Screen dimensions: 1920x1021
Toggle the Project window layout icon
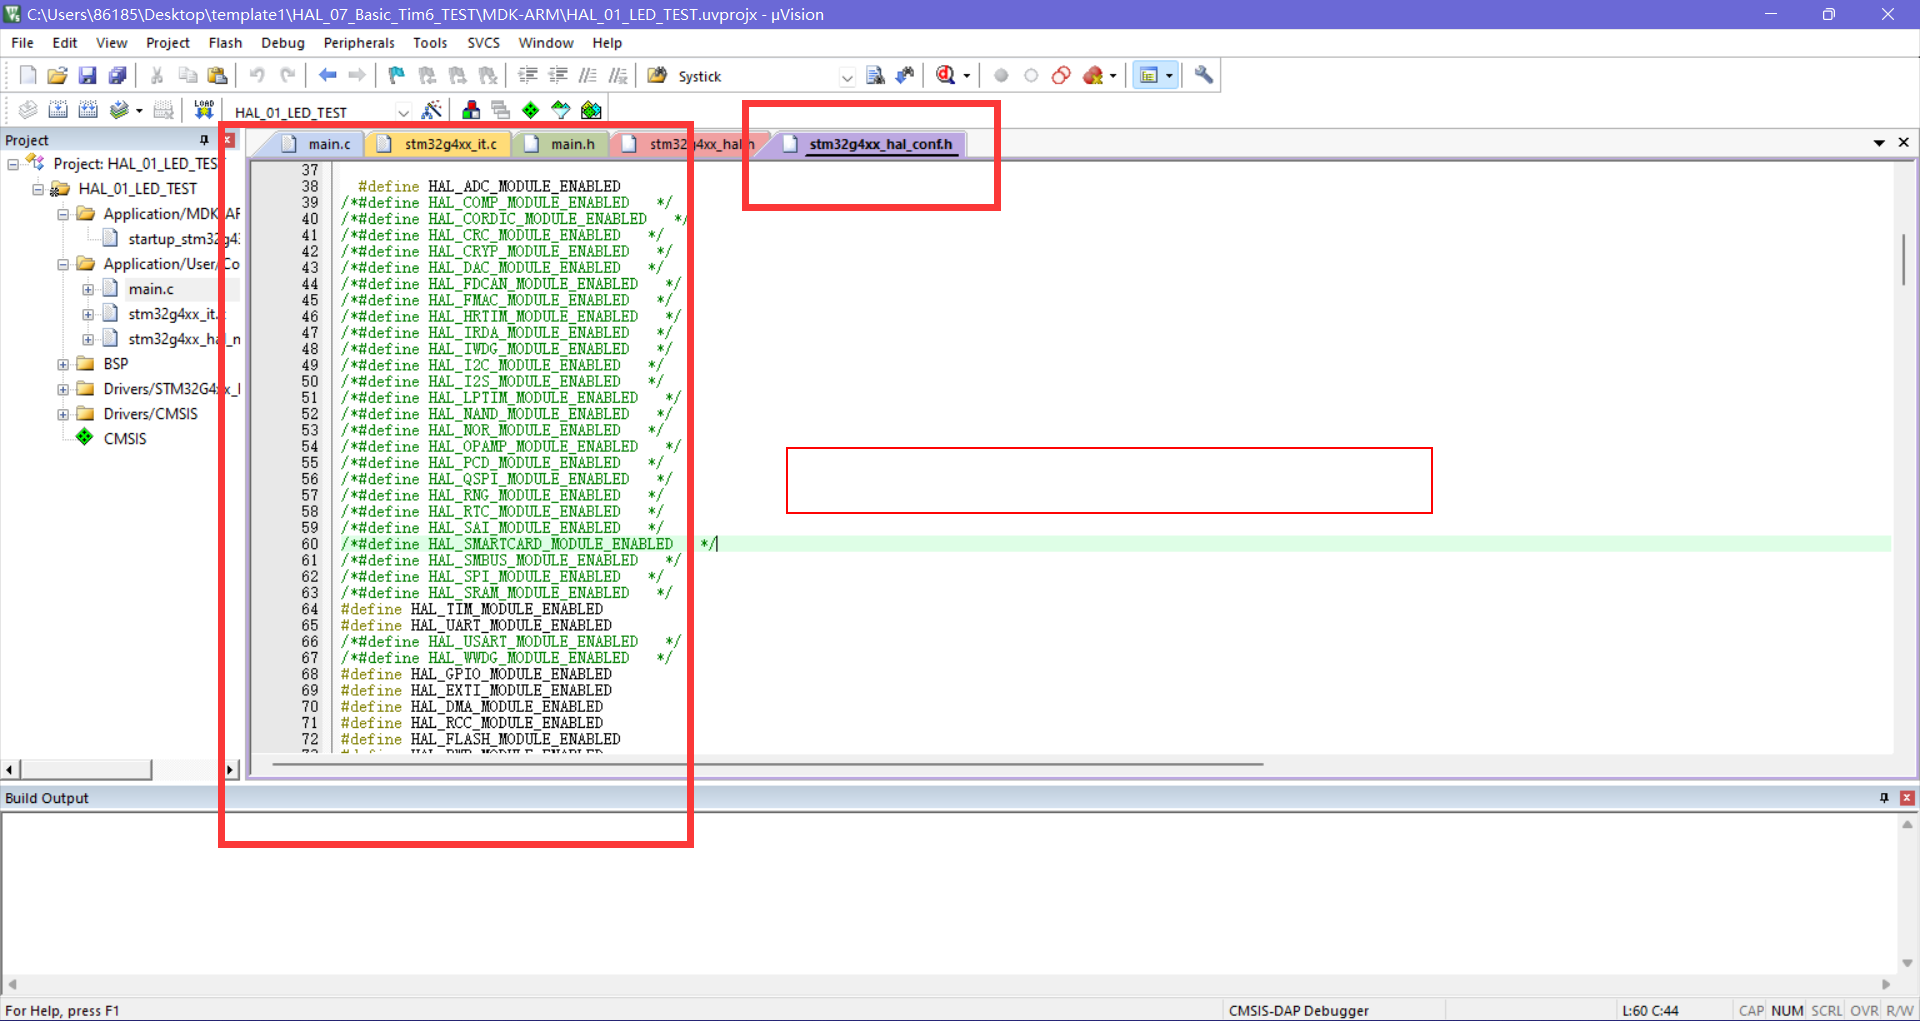coord(1149,75)
